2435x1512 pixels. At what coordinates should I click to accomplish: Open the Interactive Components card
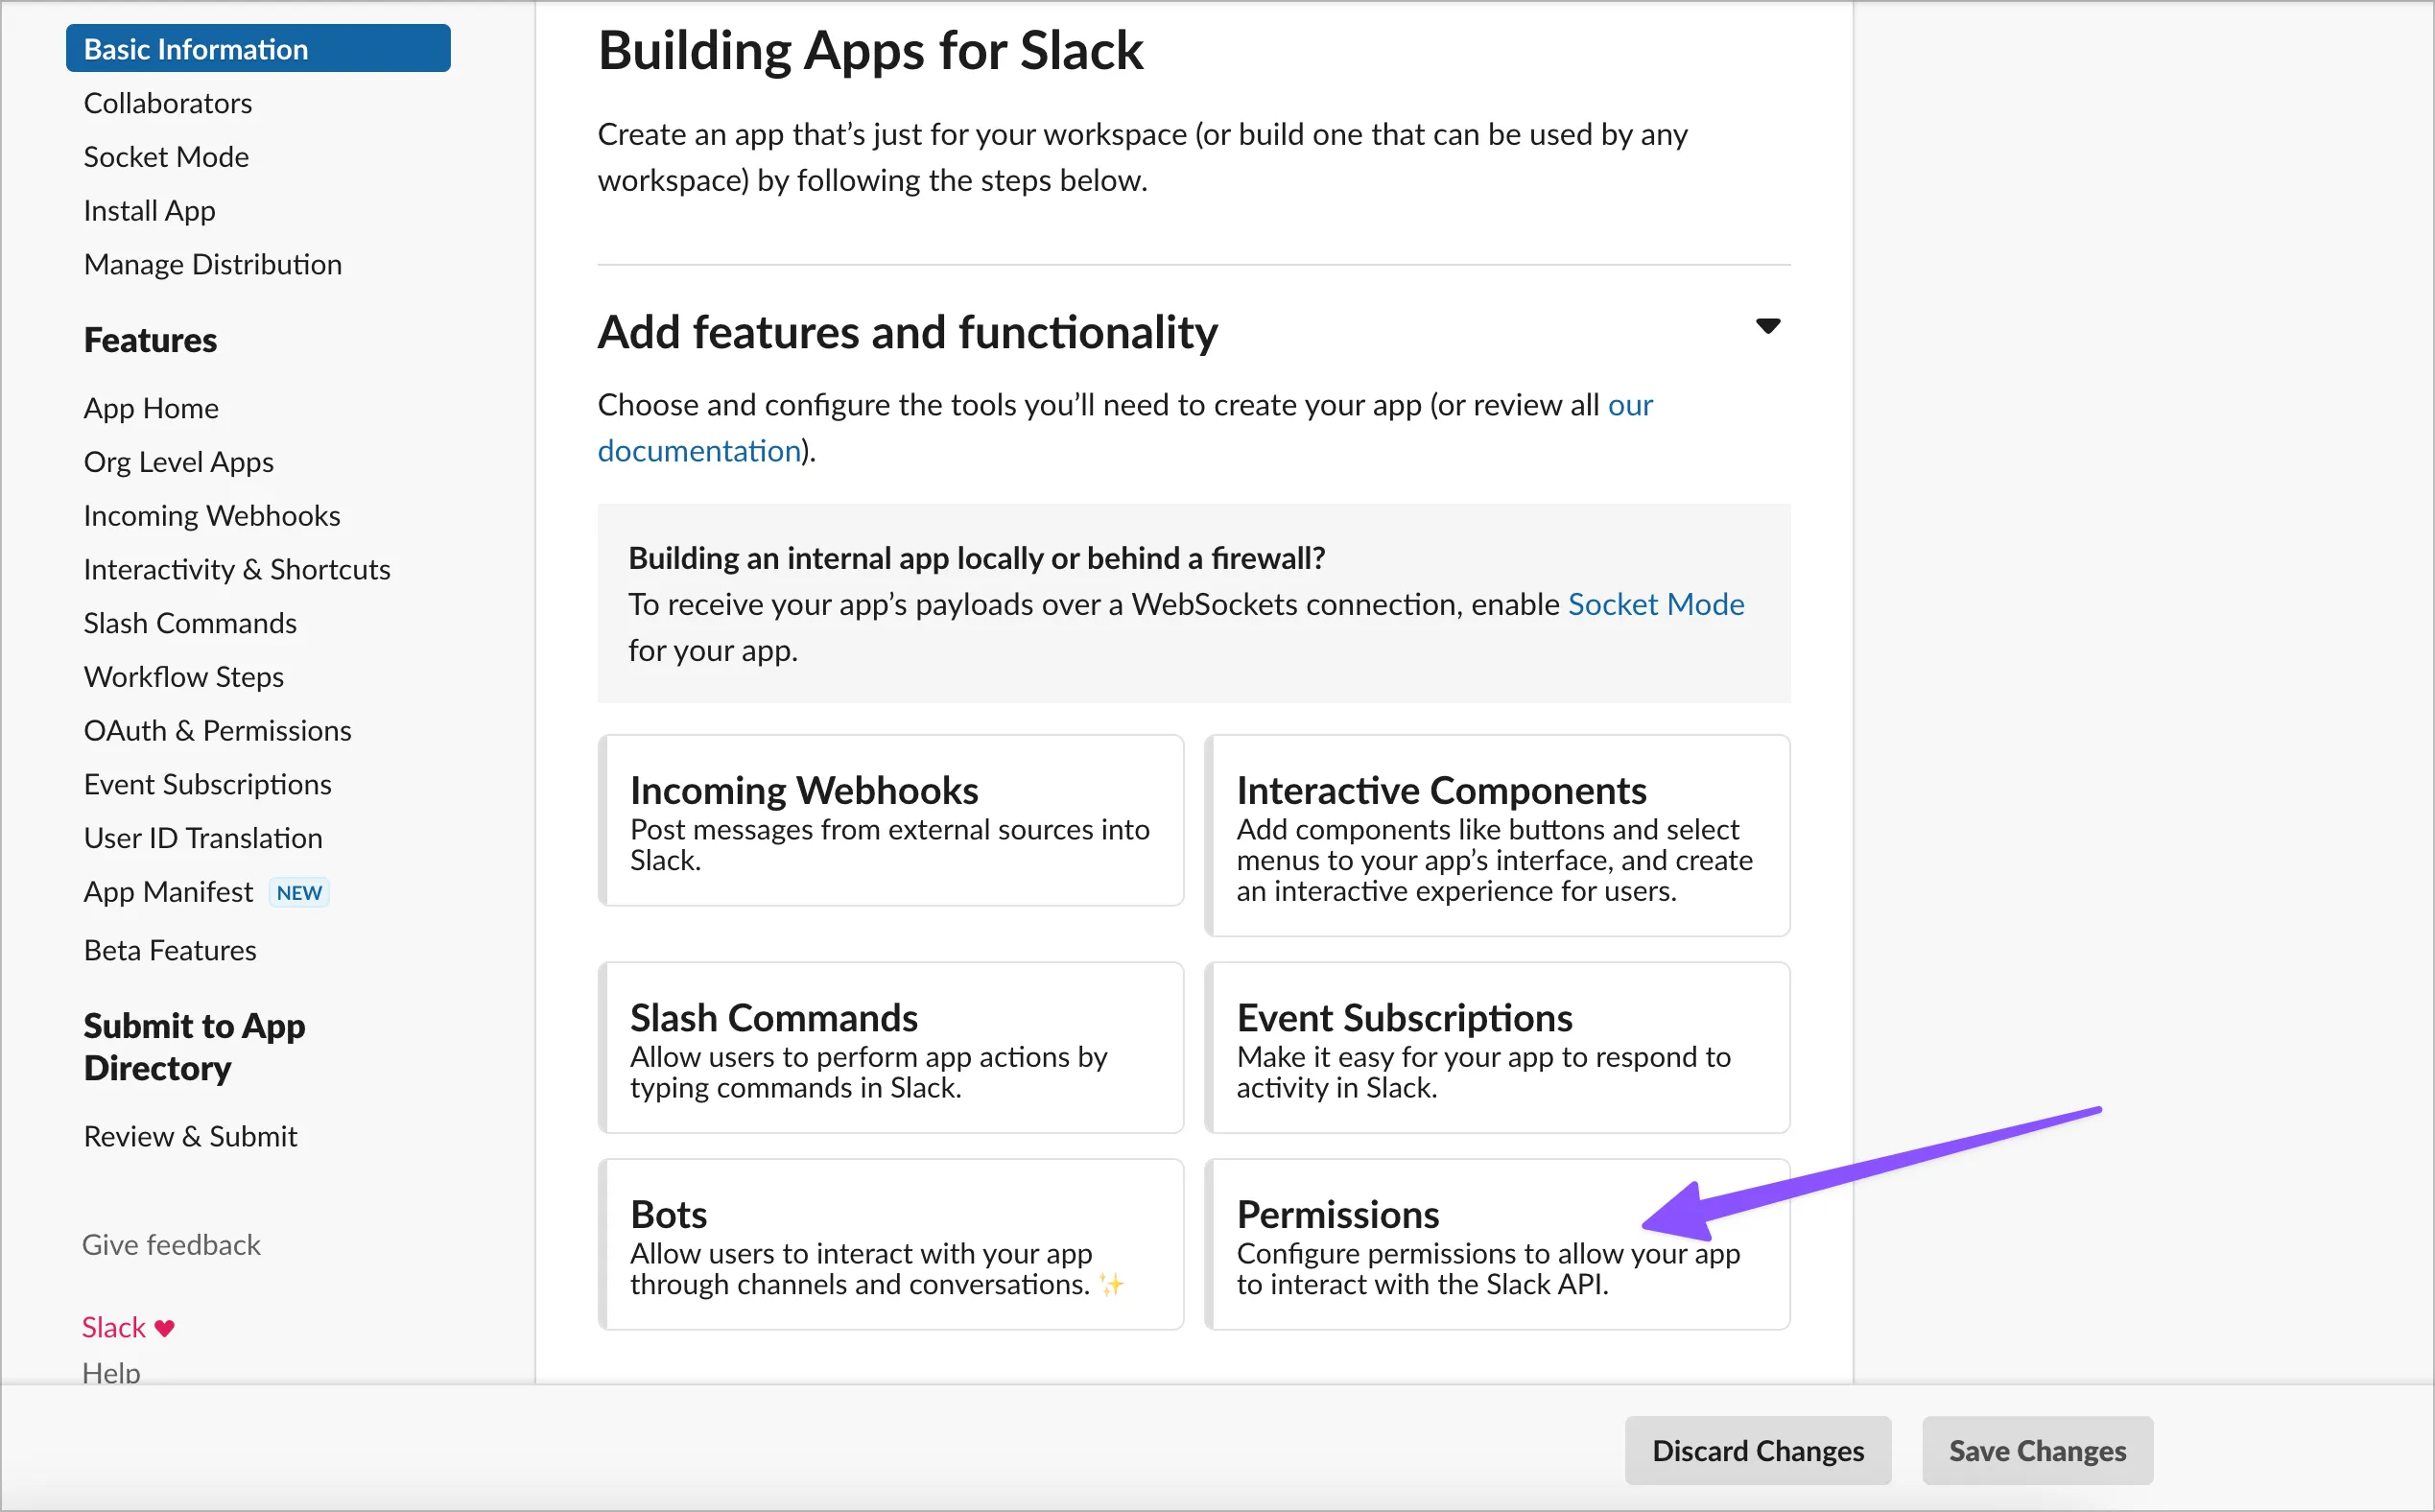[1496, 836]
